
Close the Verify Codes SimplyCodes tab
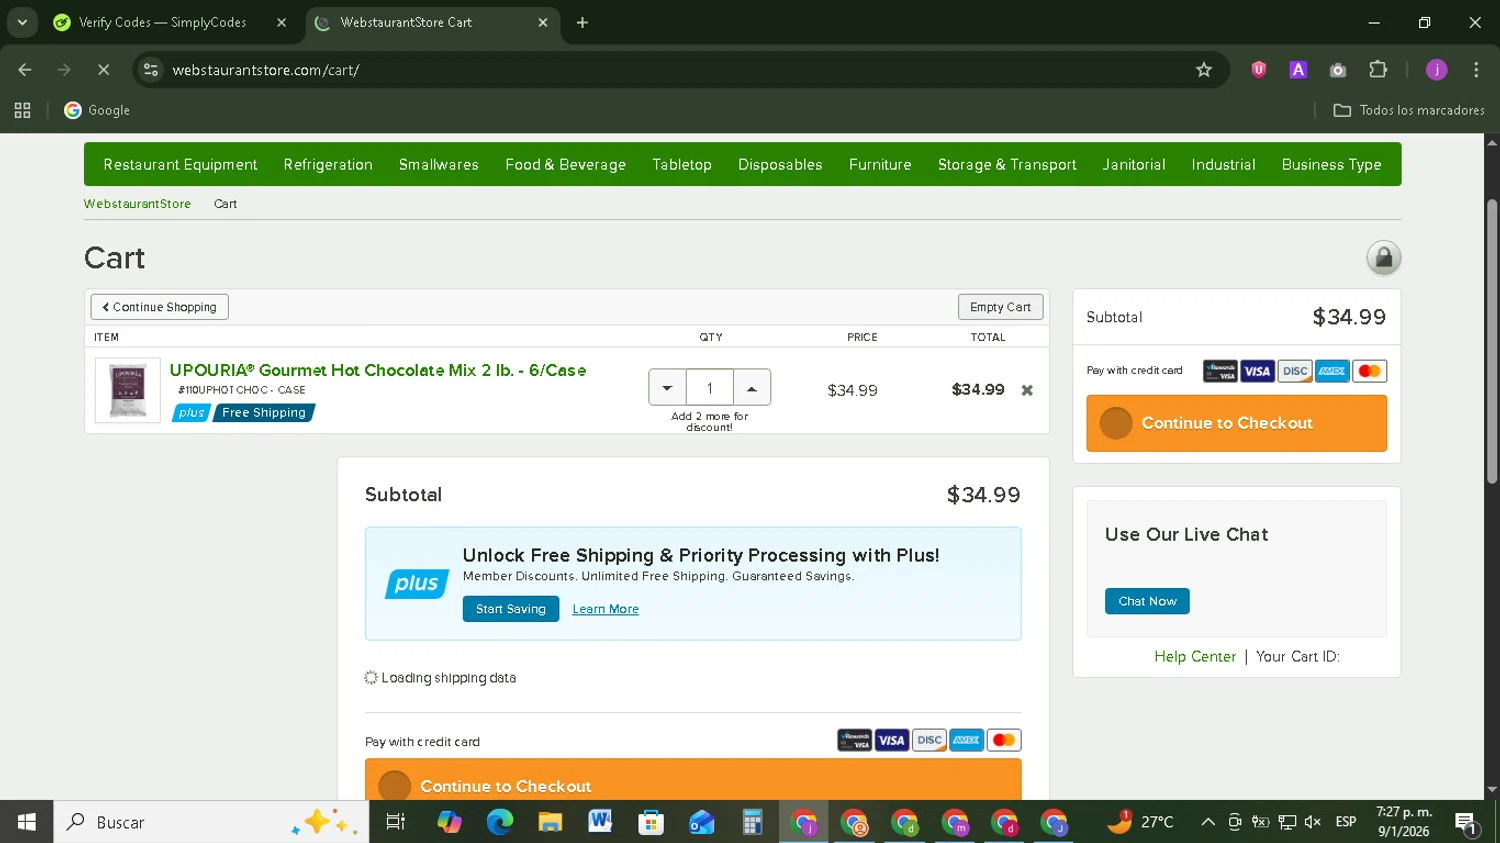(281, 22)
